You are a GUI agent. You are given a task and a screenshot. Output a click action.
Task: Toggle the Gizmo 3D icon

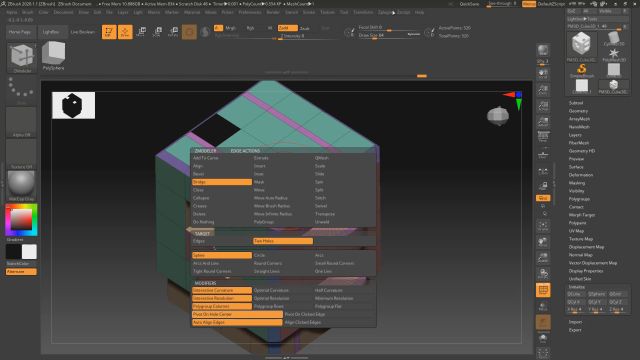[189, 32]
